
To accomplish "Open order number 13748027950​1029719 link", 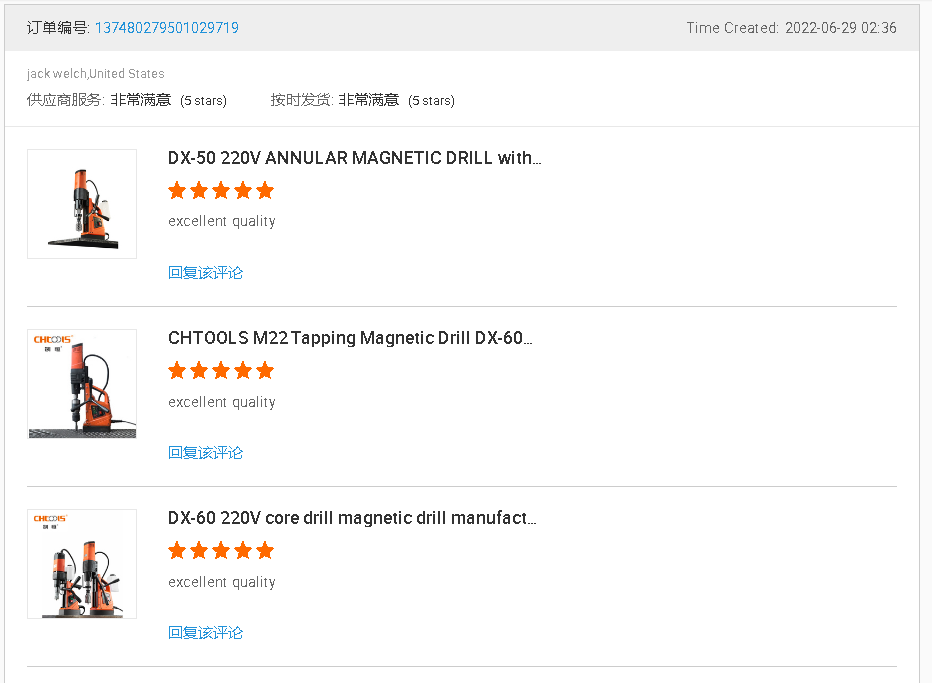I will pos(166,28).
